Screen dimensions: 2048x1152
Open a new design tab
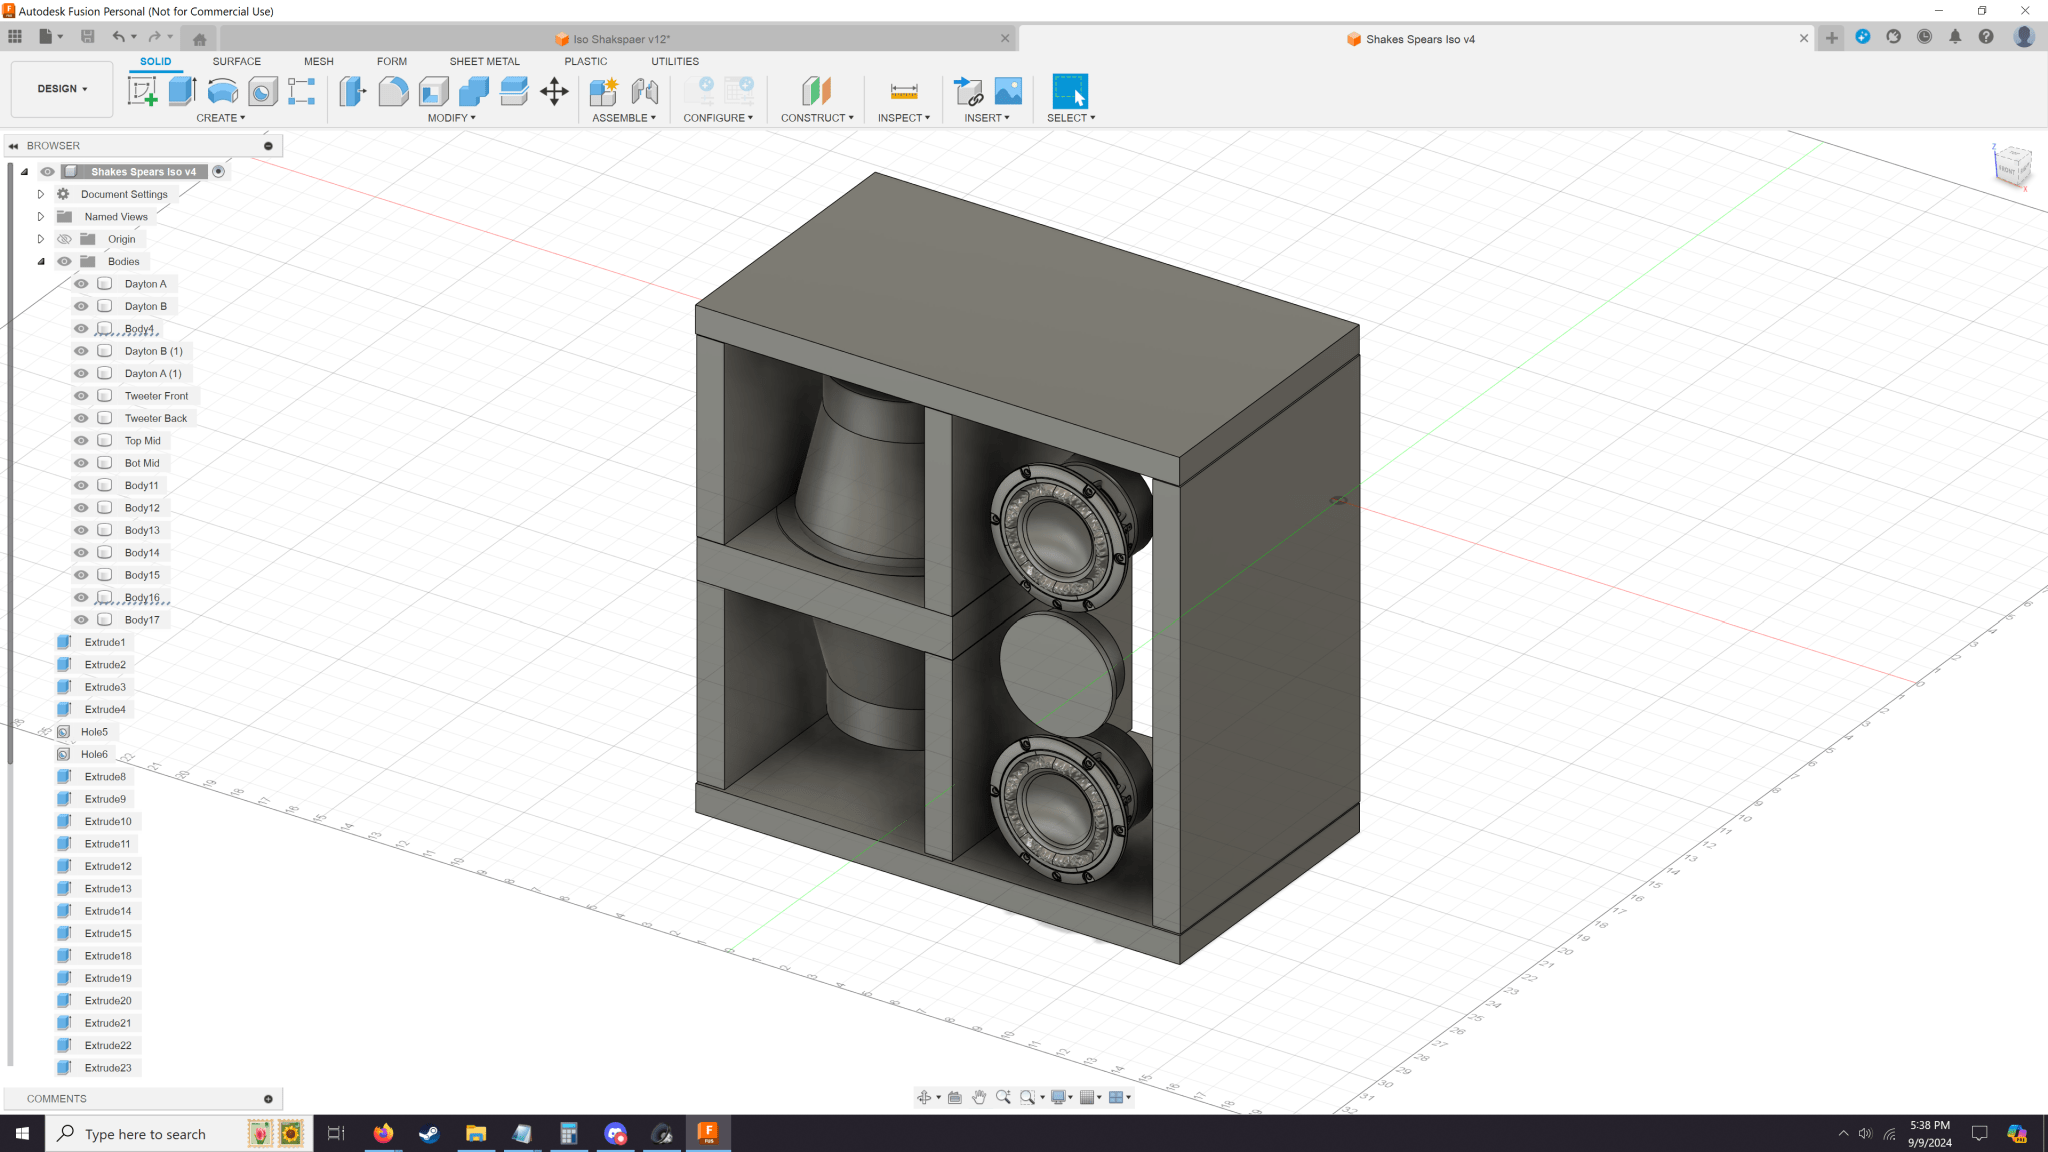click(x=1831, y=38)
